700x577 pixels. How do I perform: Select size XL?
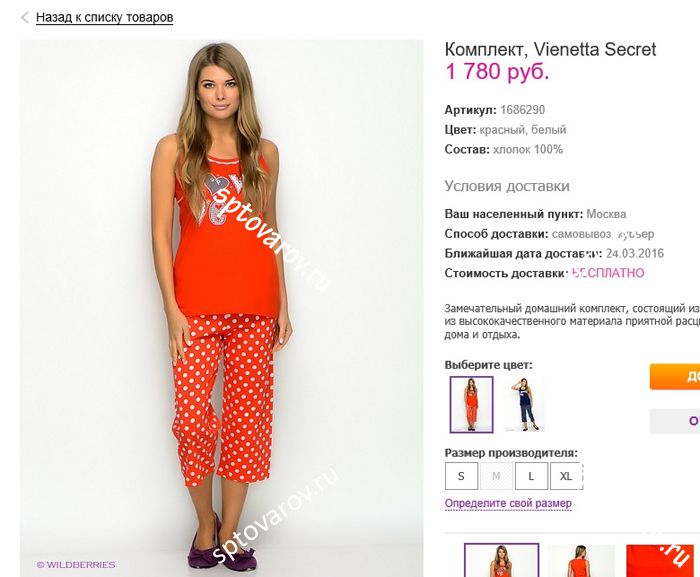click(566, 476)
